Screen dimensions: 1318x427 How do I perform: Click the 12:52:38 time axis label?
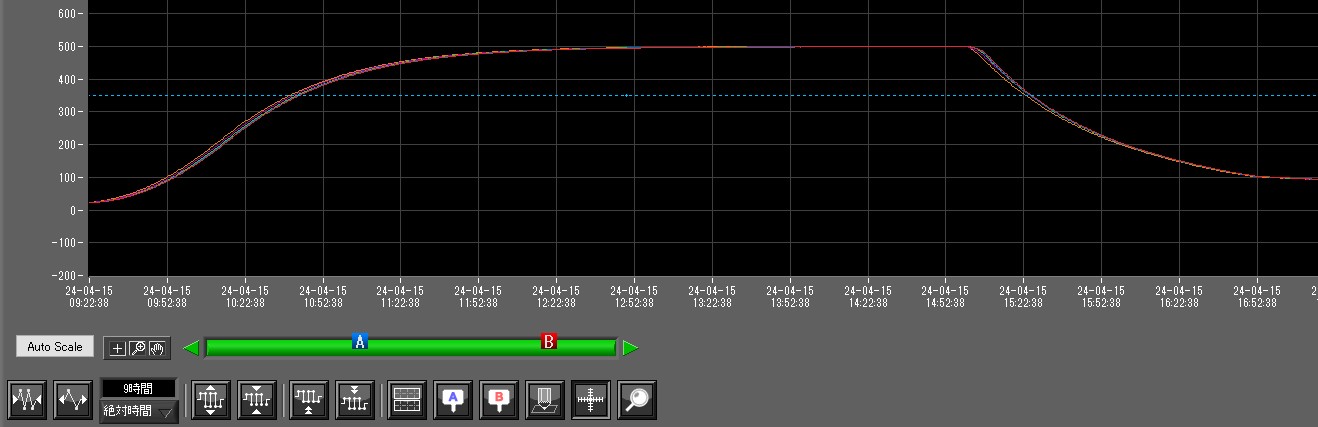(635, 302)
